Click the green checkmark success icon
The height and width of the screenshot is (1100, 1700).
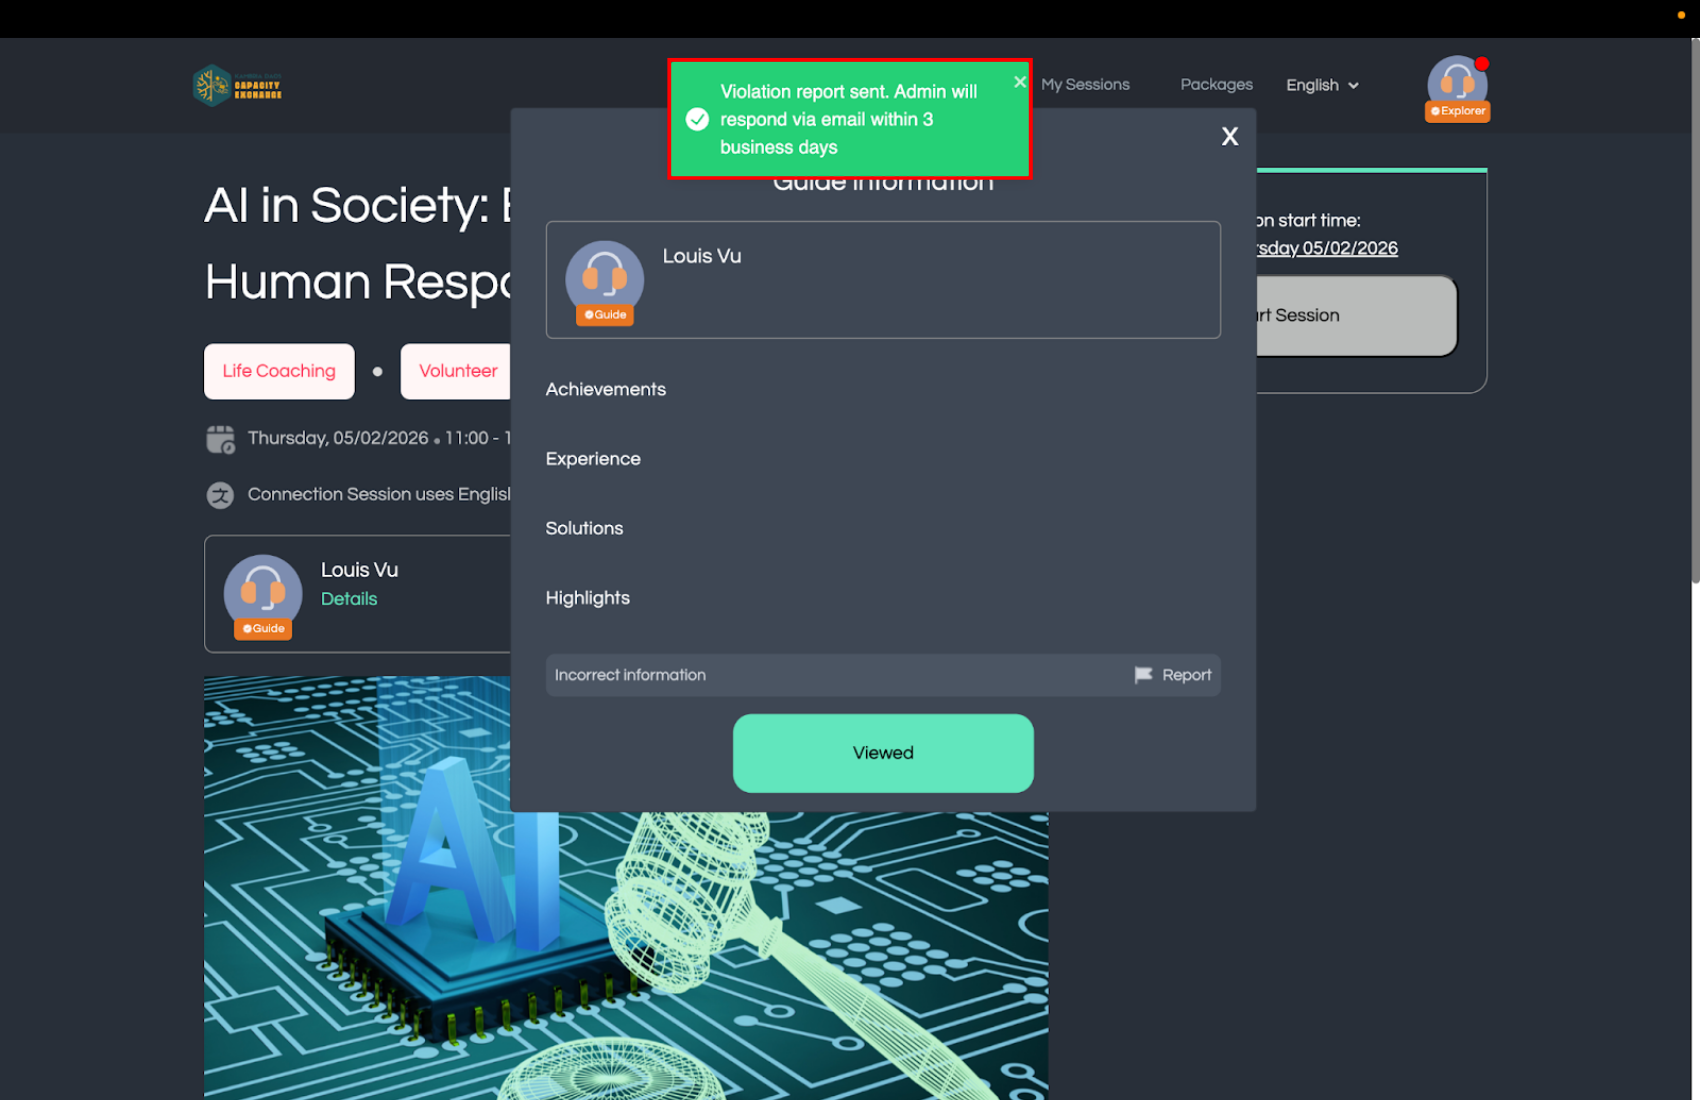click(697, 120)
